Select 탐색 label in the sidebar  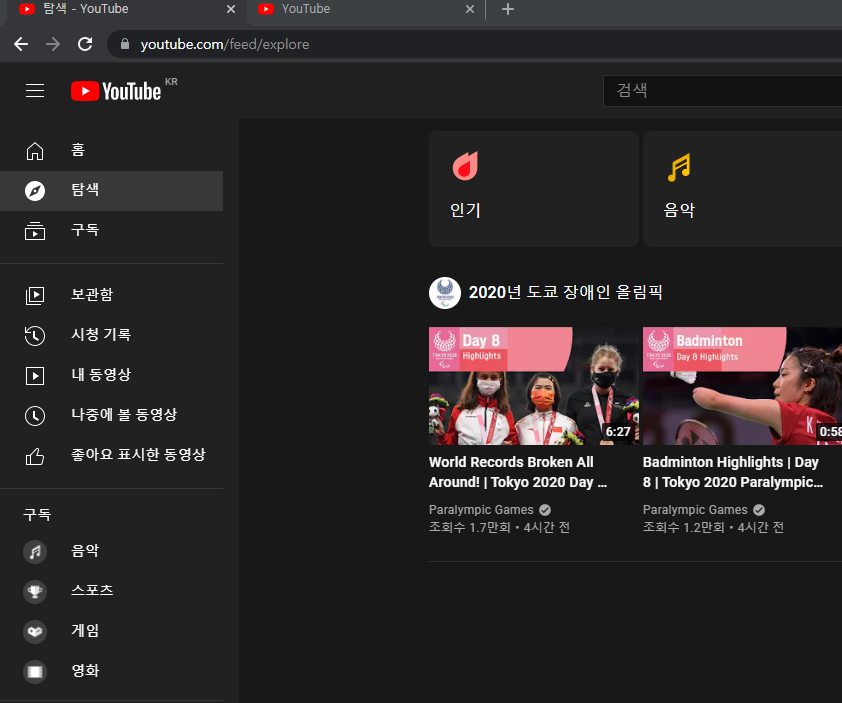85,190
